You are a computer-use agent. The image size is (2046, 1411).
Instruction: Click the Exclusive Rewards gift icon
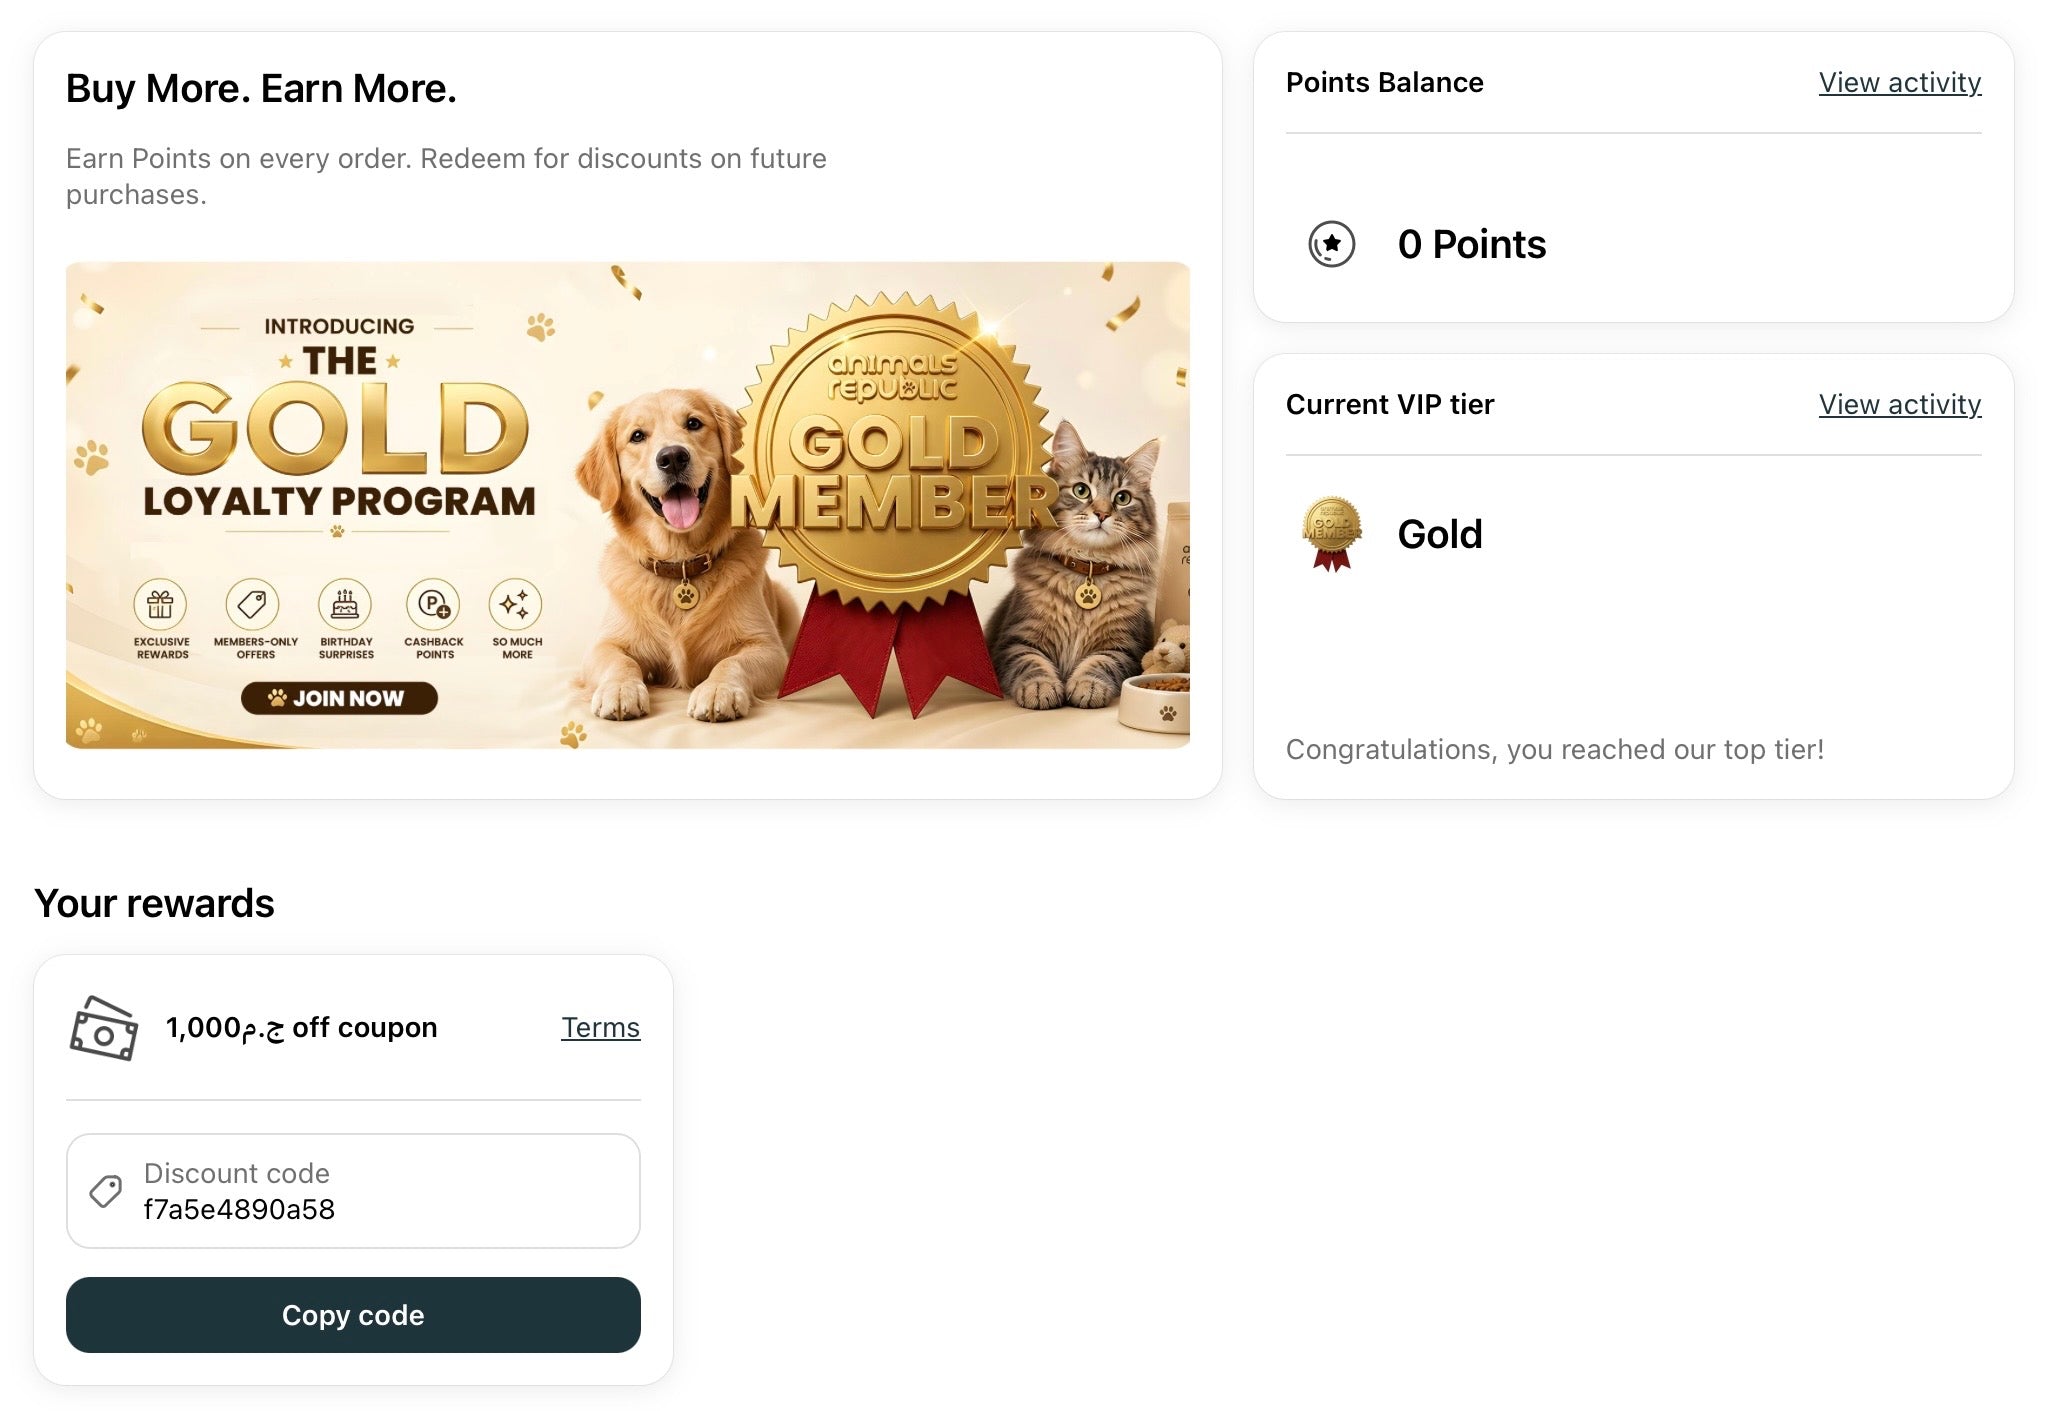(160, 604)
